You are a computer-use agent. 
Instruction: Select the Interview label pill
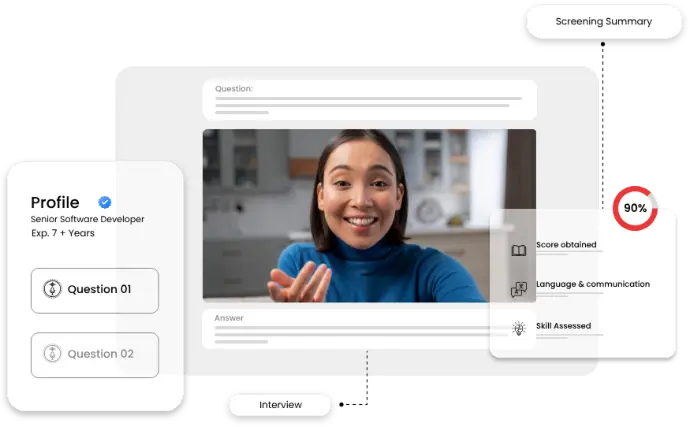pos(280,404)
